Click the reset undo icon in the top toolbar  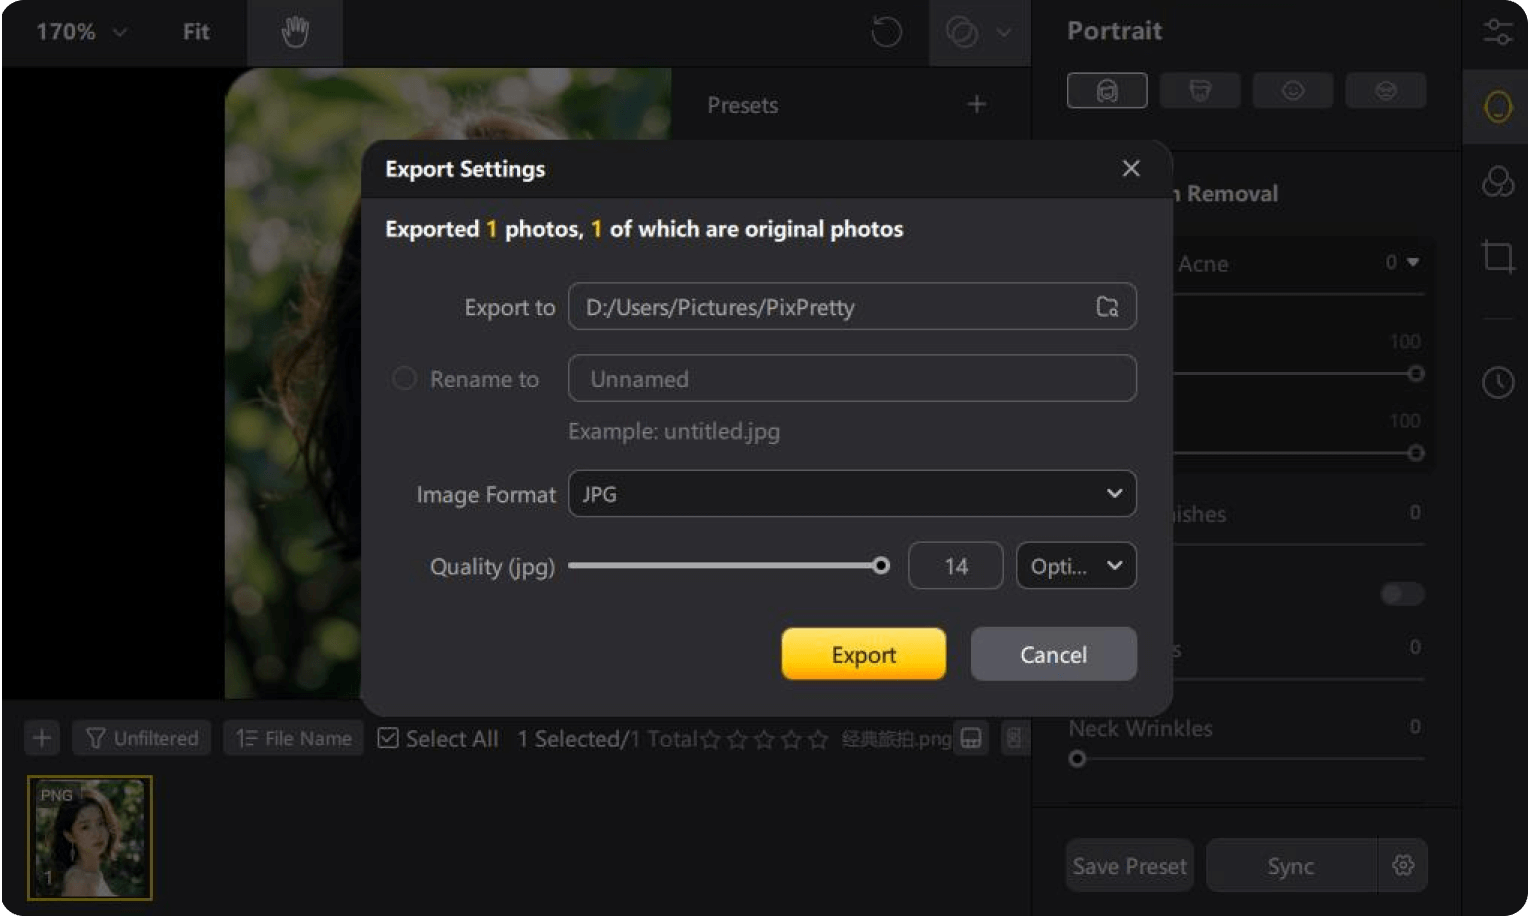884,32
